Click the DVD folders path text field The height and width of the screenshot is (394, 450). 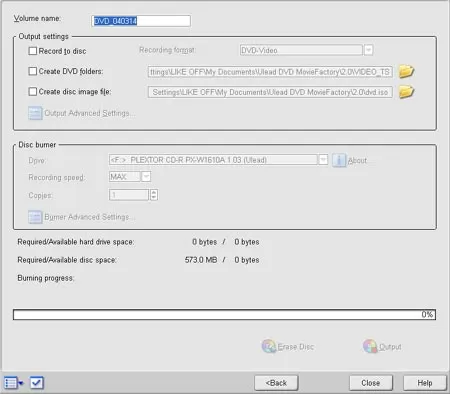click(270, 72)
